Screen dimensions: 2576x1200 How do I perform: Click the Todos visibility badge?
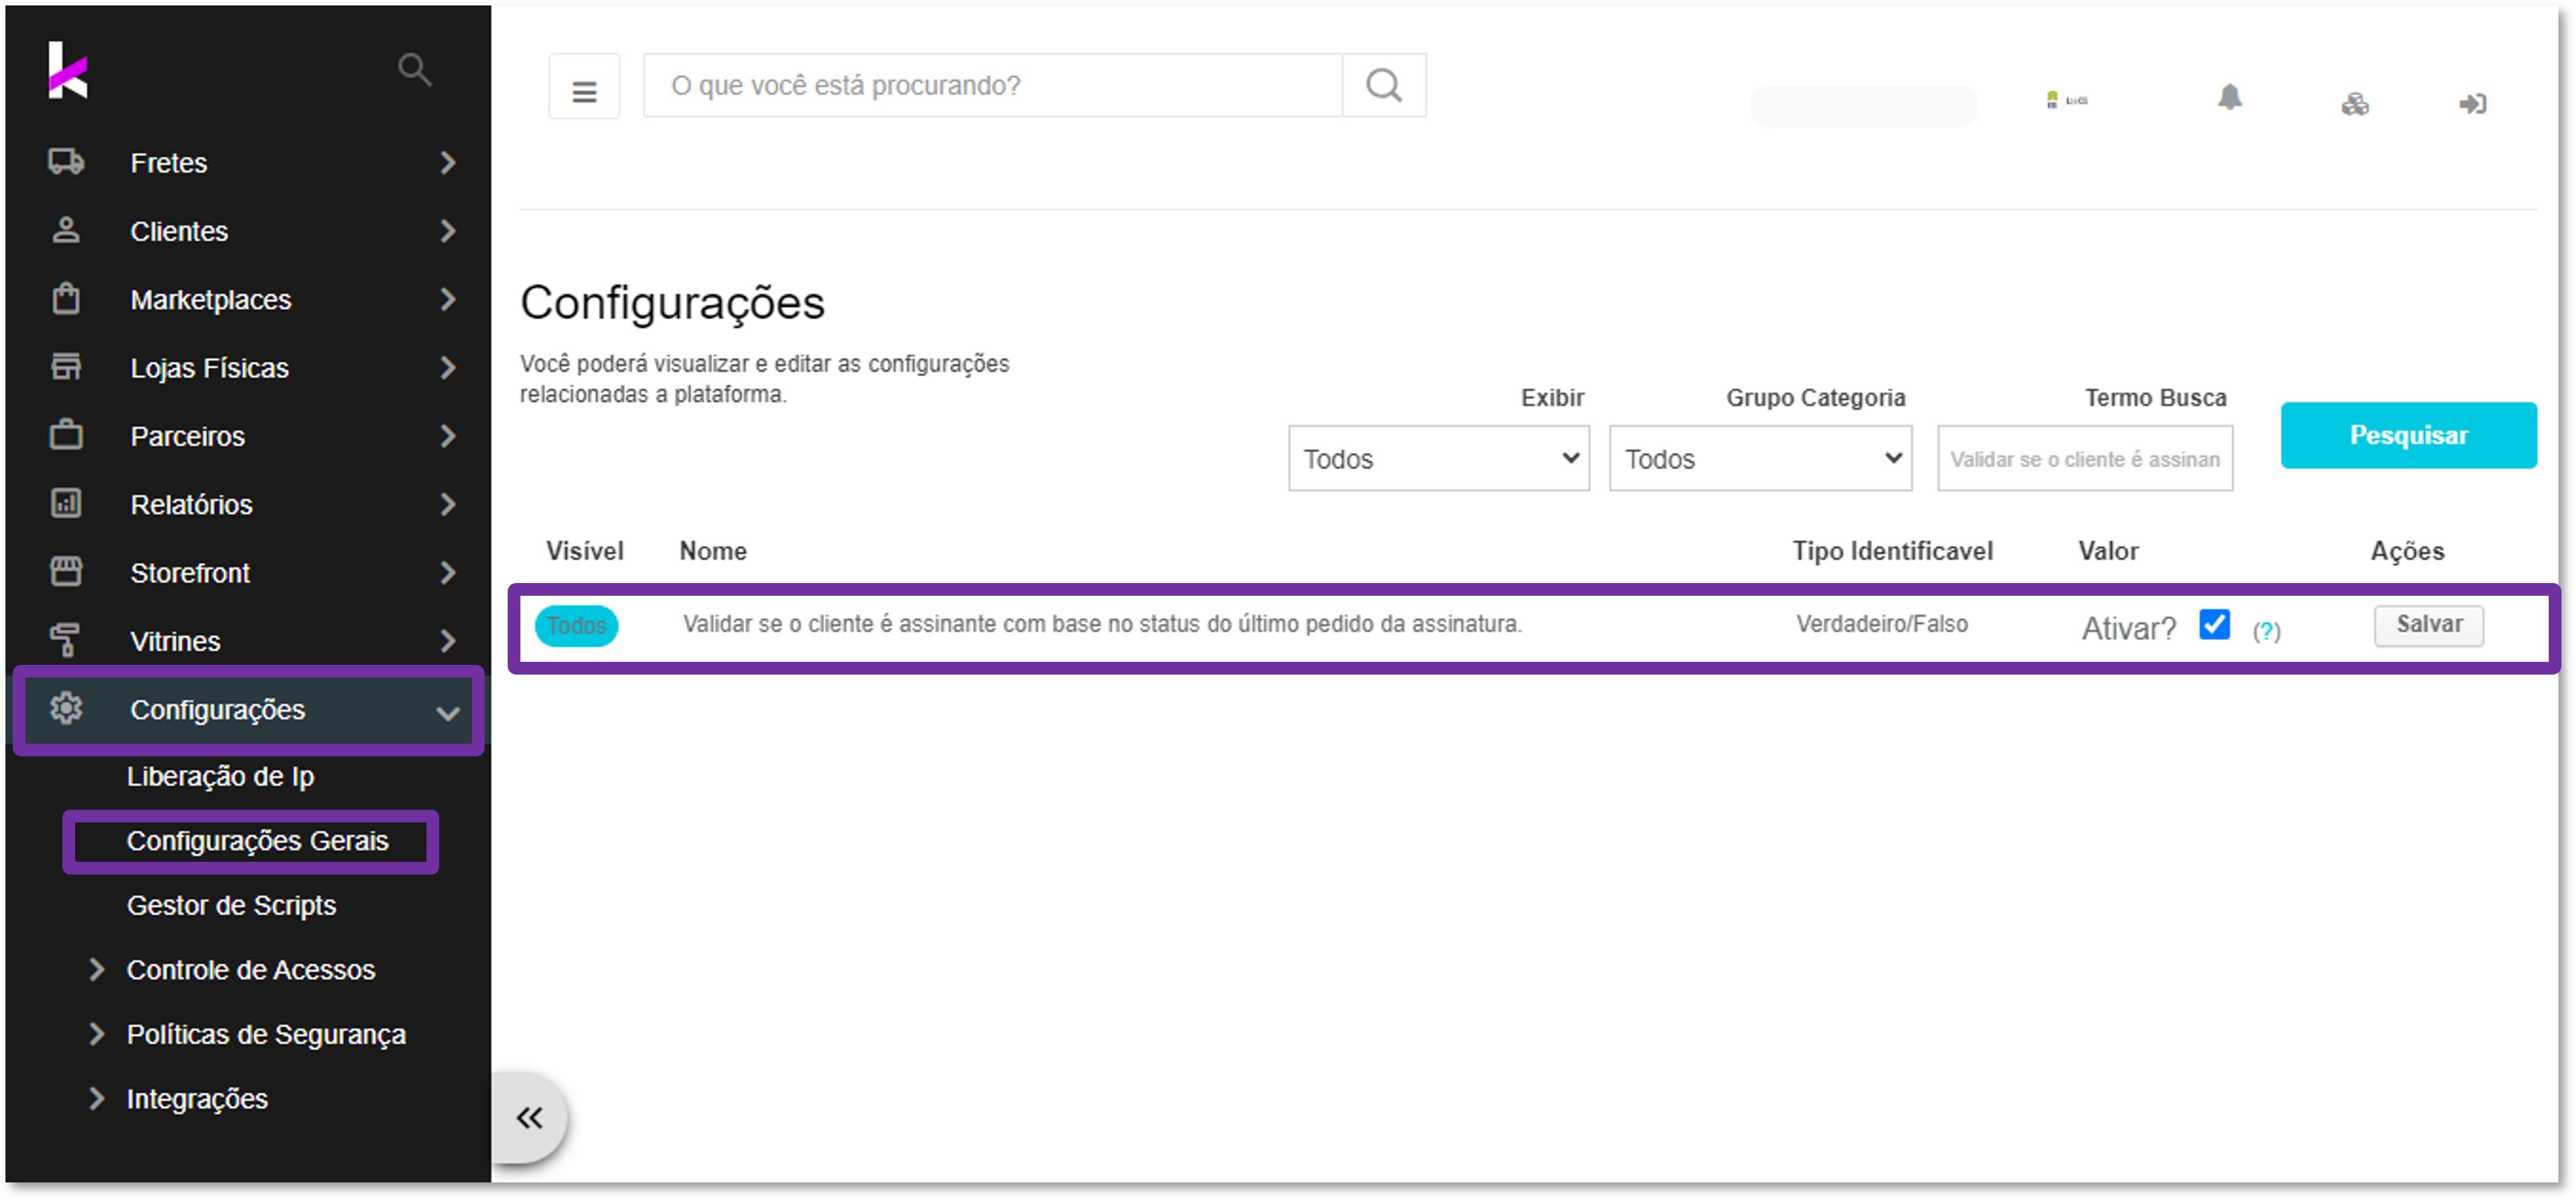pos(576,626)
